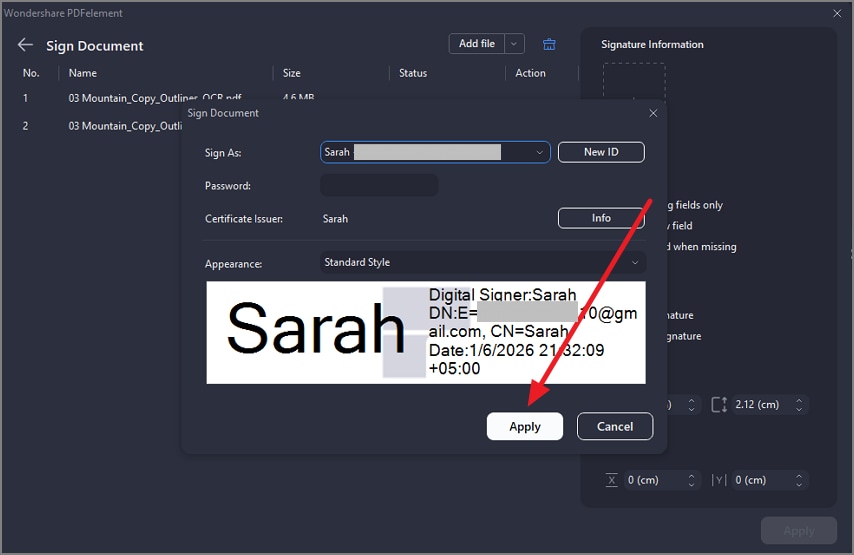Open the Sign As dropdown

435,153
